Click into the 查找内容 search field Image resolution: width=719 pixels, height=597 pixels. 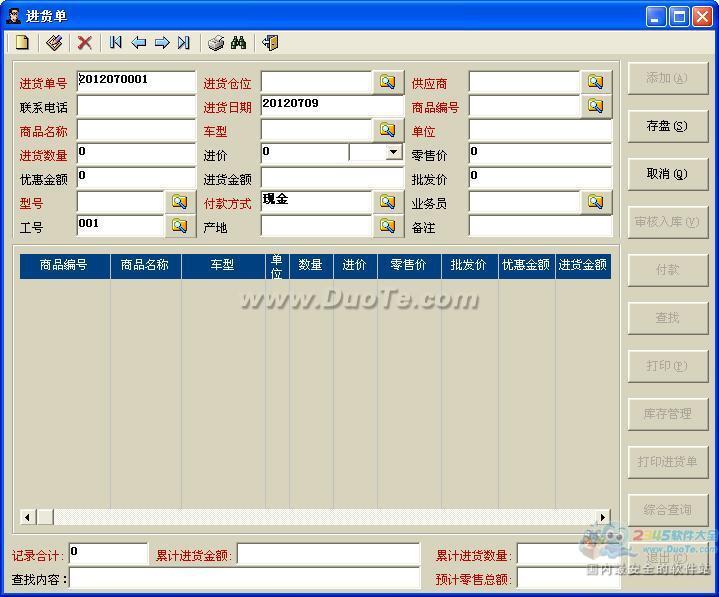click(x=244, y=579)
